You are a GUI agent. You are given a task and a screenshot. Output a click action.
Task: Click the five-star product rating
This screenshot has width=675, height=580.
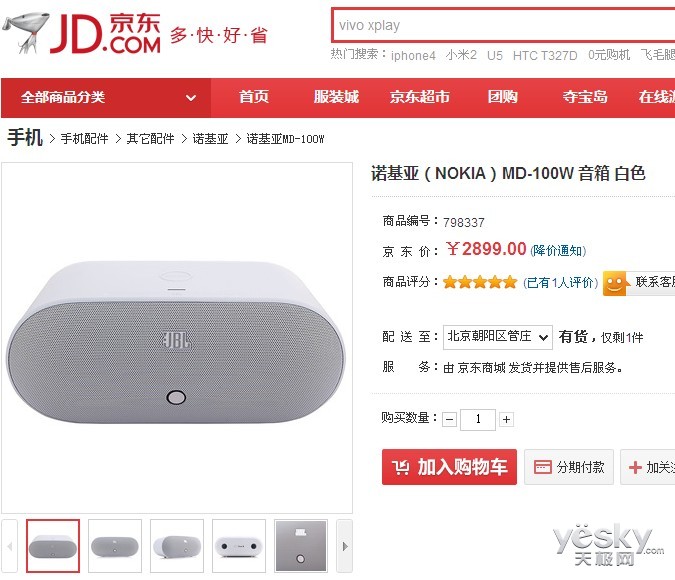pos(480,282)
